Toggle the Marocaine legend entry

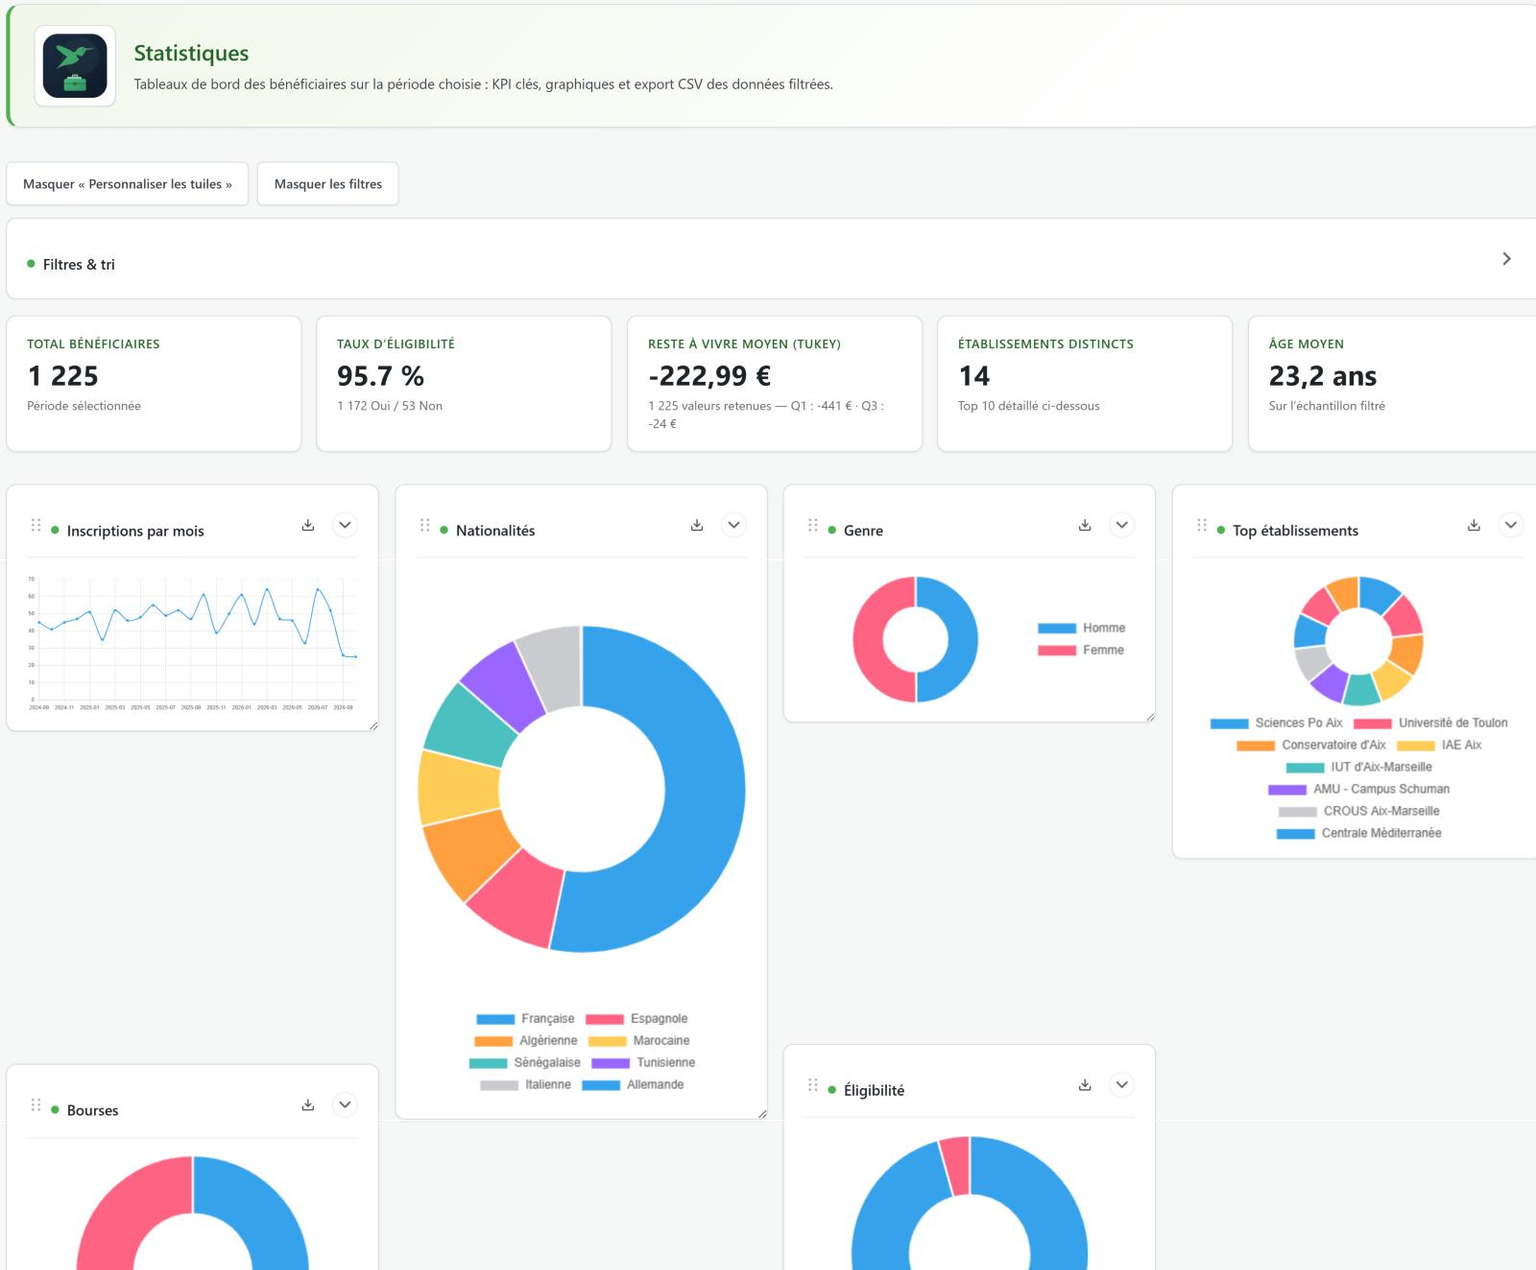point(638,1041)
